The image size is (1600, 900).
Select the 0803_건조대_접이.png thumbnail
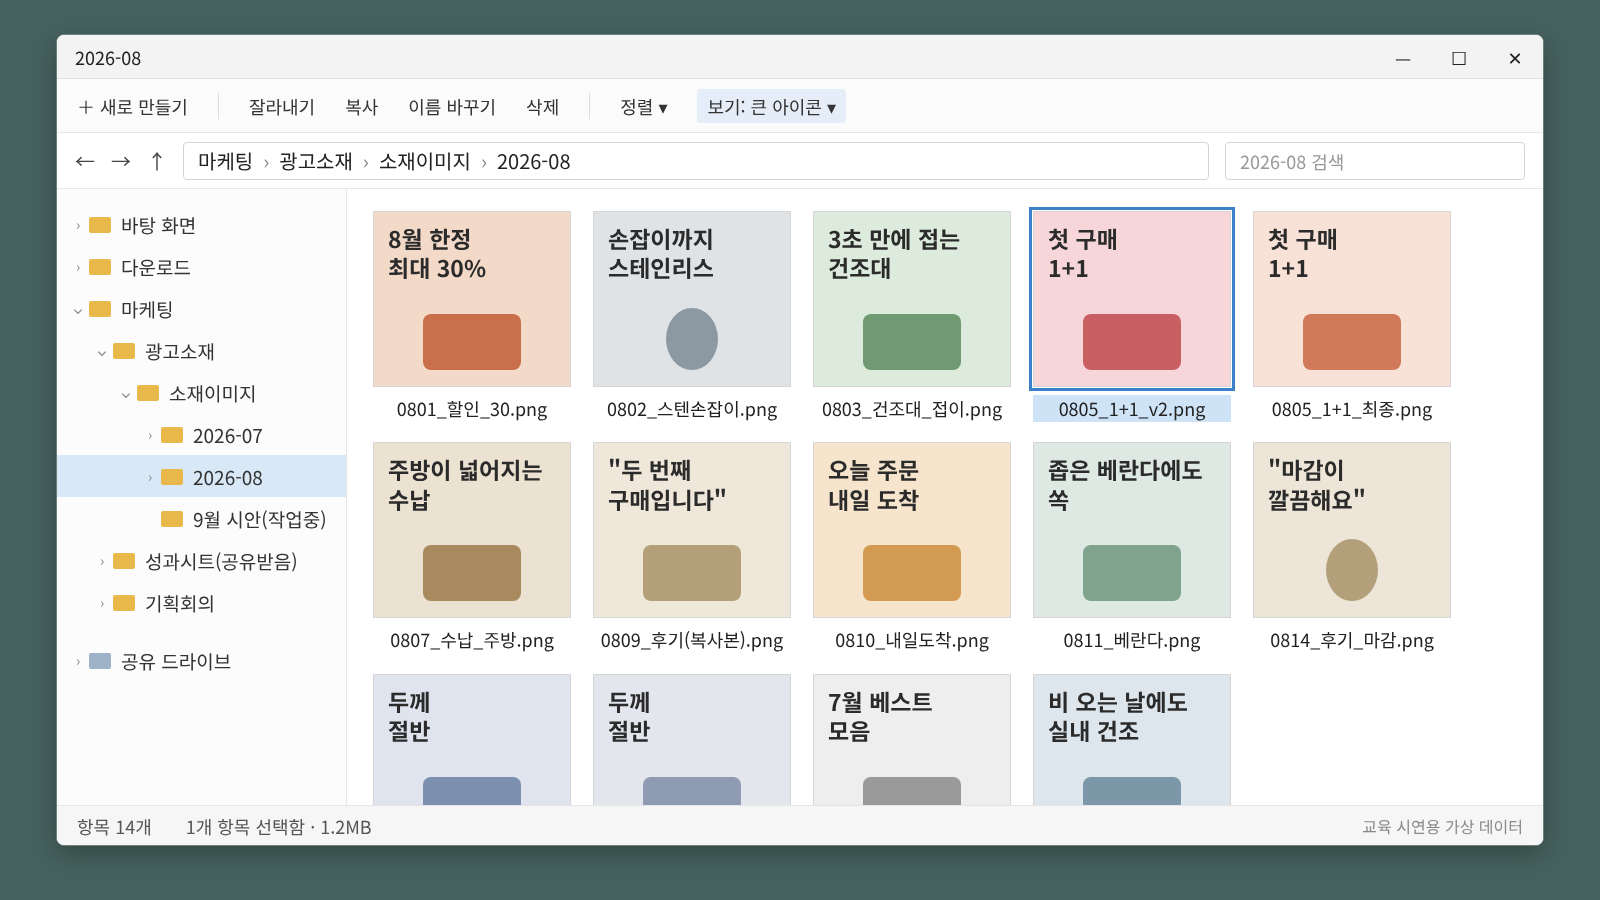[x=912, y=299]
